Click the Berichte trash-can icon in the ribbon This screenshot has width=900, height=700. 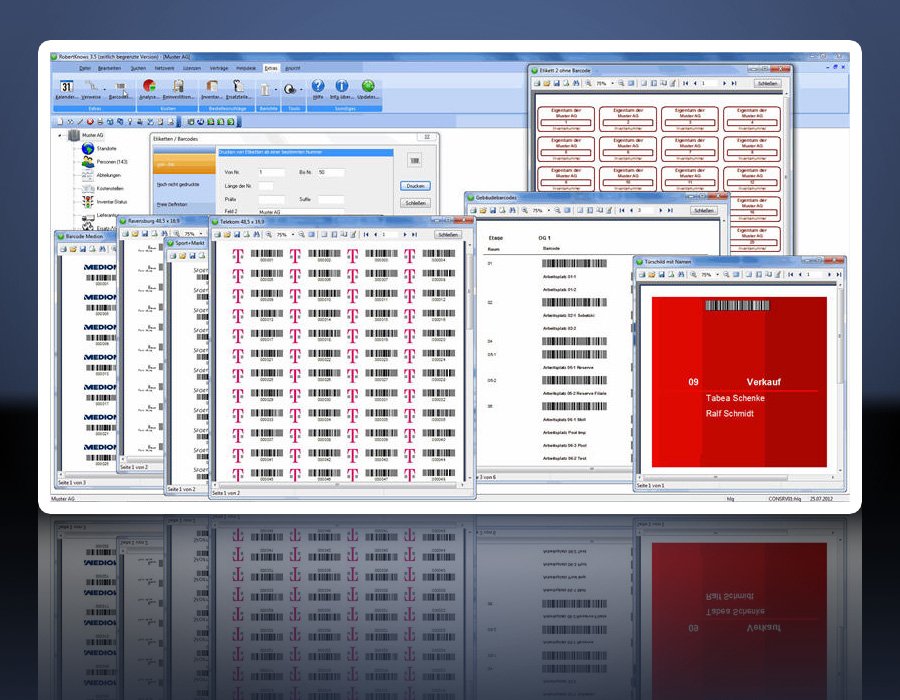point(265,90)
